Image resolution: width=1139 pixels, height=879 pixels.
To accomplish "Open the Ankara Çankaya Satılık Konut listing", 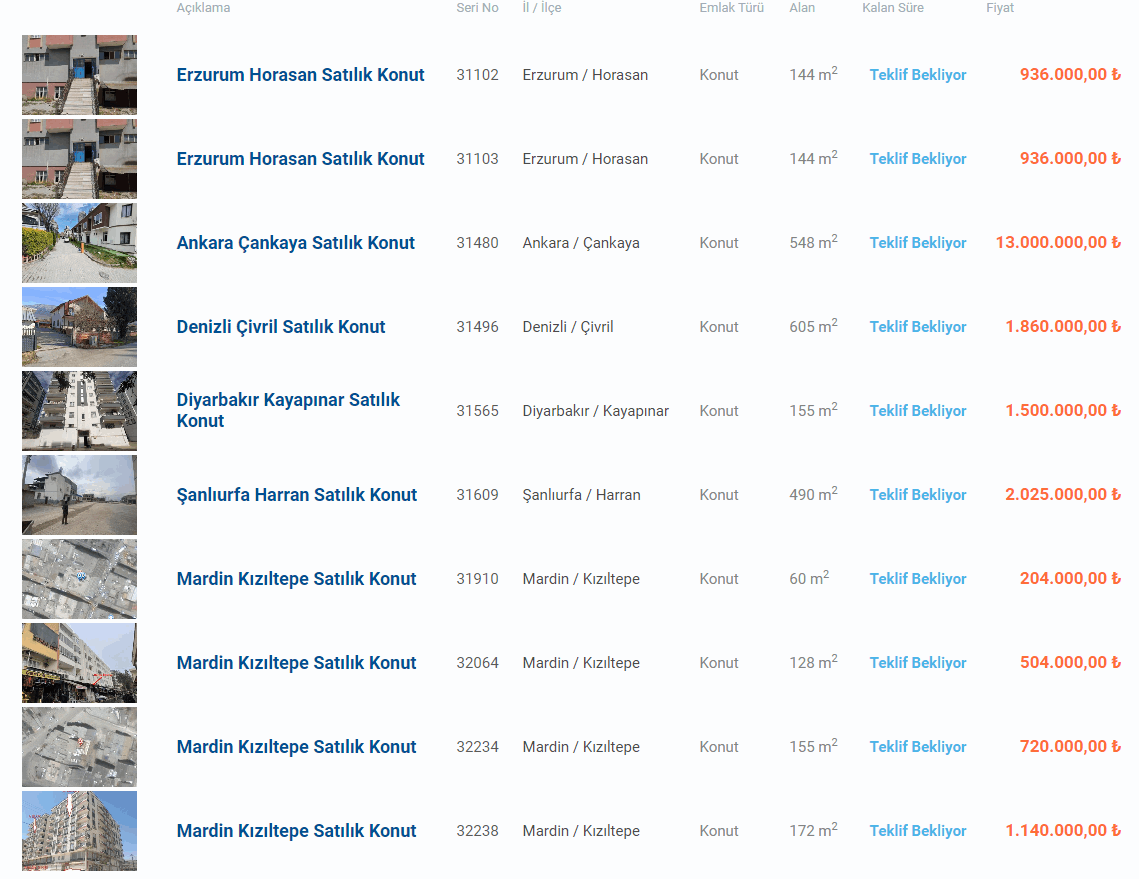I will pos(295,243).
